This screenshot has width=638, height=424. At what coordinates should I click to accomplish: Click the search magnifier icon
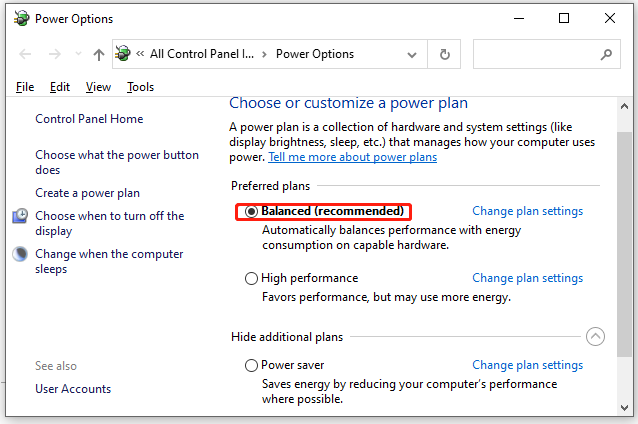605,55
